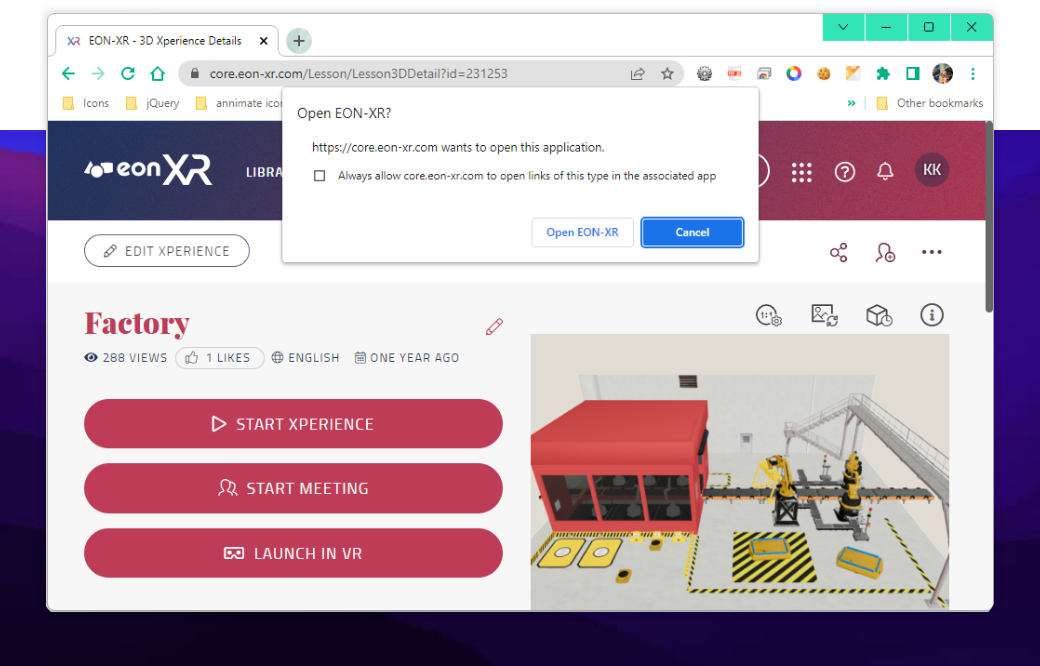Bookmark this page with star icon
1040x666 pixels.
pos(667,74)
